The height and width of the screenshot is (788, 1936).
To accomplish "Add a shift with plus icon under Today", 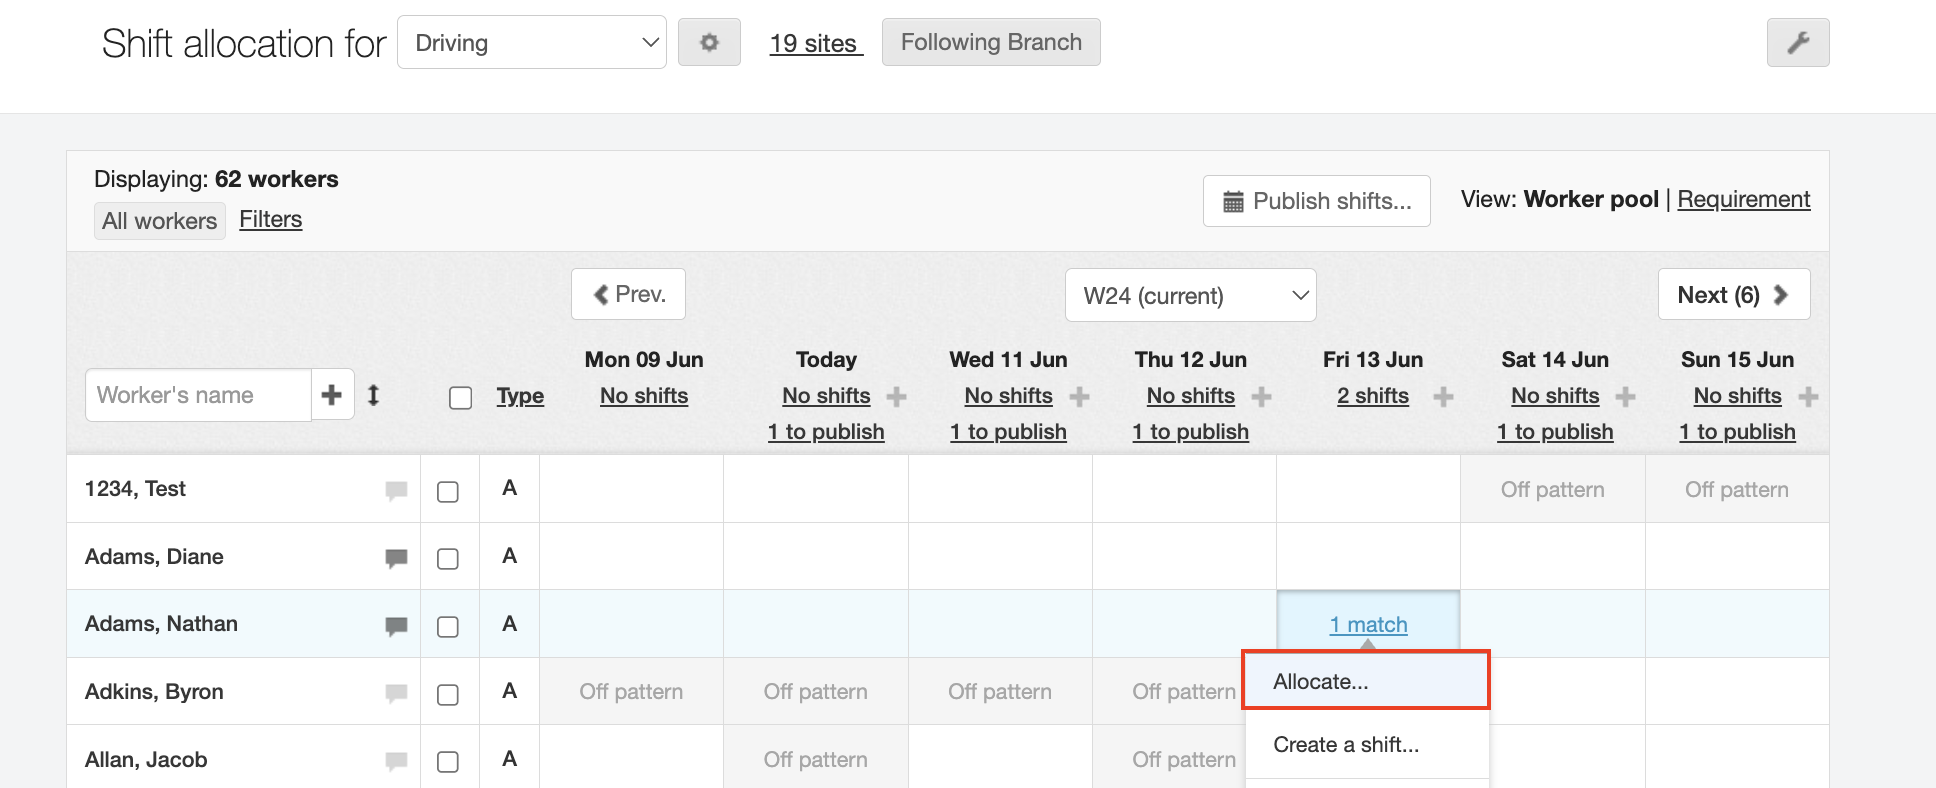I will point(897,397).
